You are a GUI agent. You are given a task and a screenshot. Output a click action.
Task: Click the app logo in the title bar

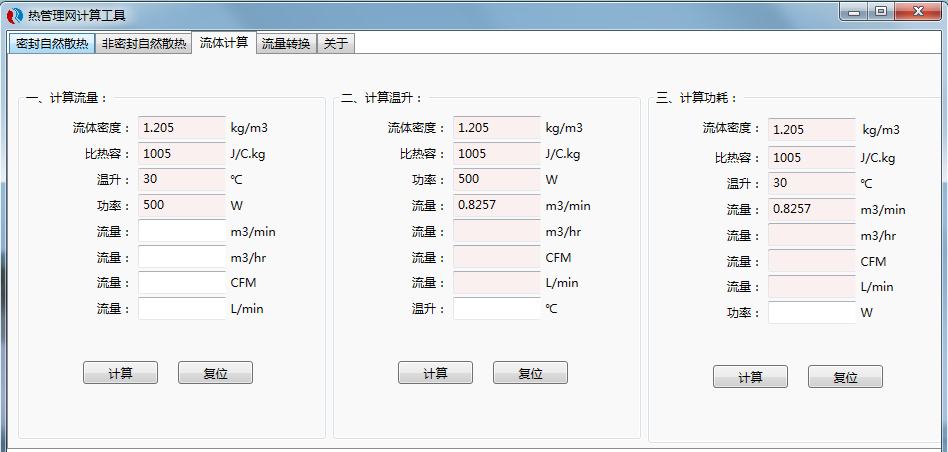pyautogui.click(x=15, y=15)
